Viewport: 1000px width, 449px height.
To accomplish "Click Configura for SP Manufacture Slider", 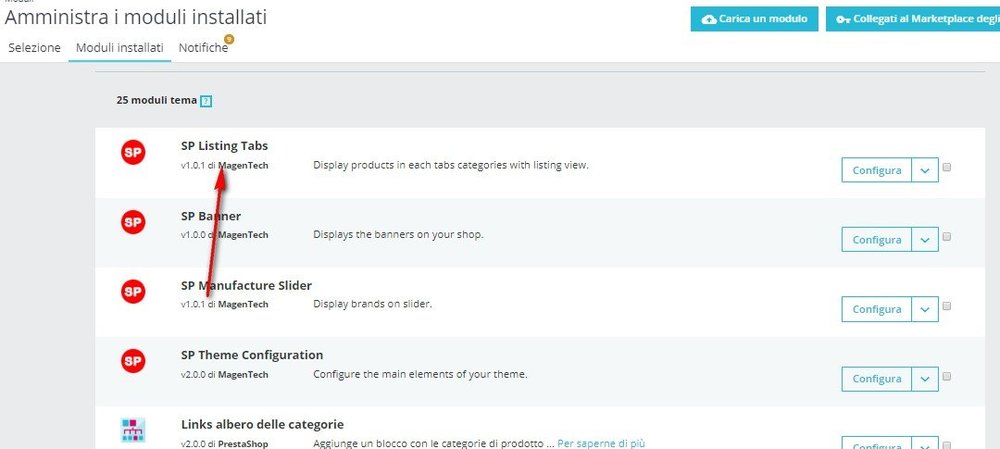I will [876, 309].
